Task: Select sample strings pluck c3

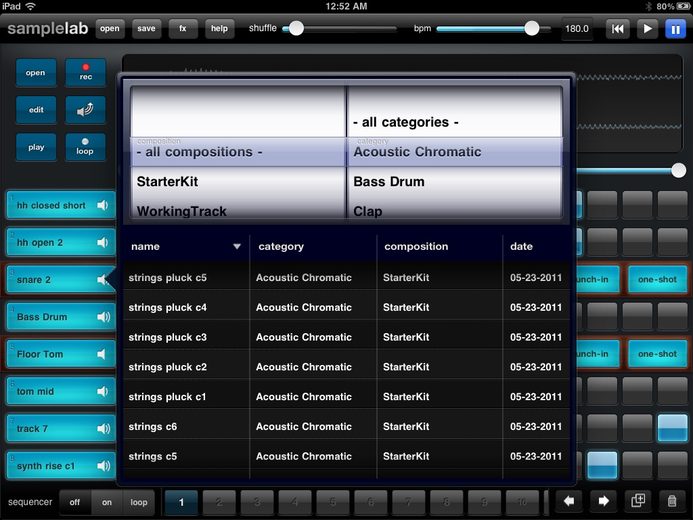Action: (346, 337)
